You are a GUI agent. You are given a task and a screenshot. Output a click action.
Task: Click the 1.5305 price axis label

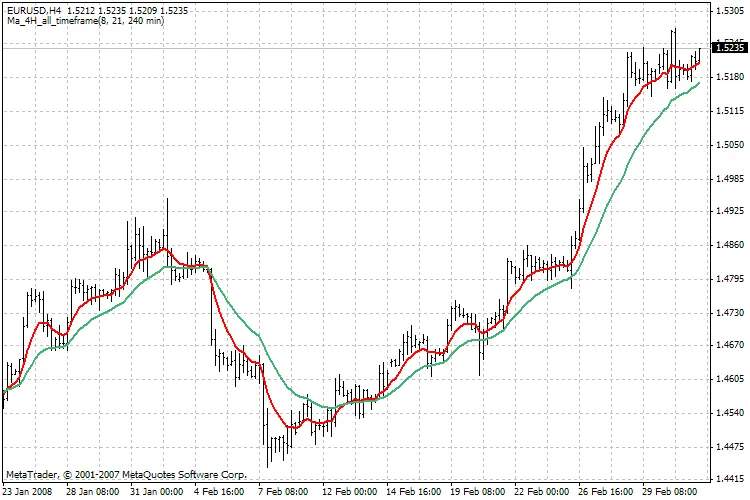pyautogui.click(x=730, y=11)
